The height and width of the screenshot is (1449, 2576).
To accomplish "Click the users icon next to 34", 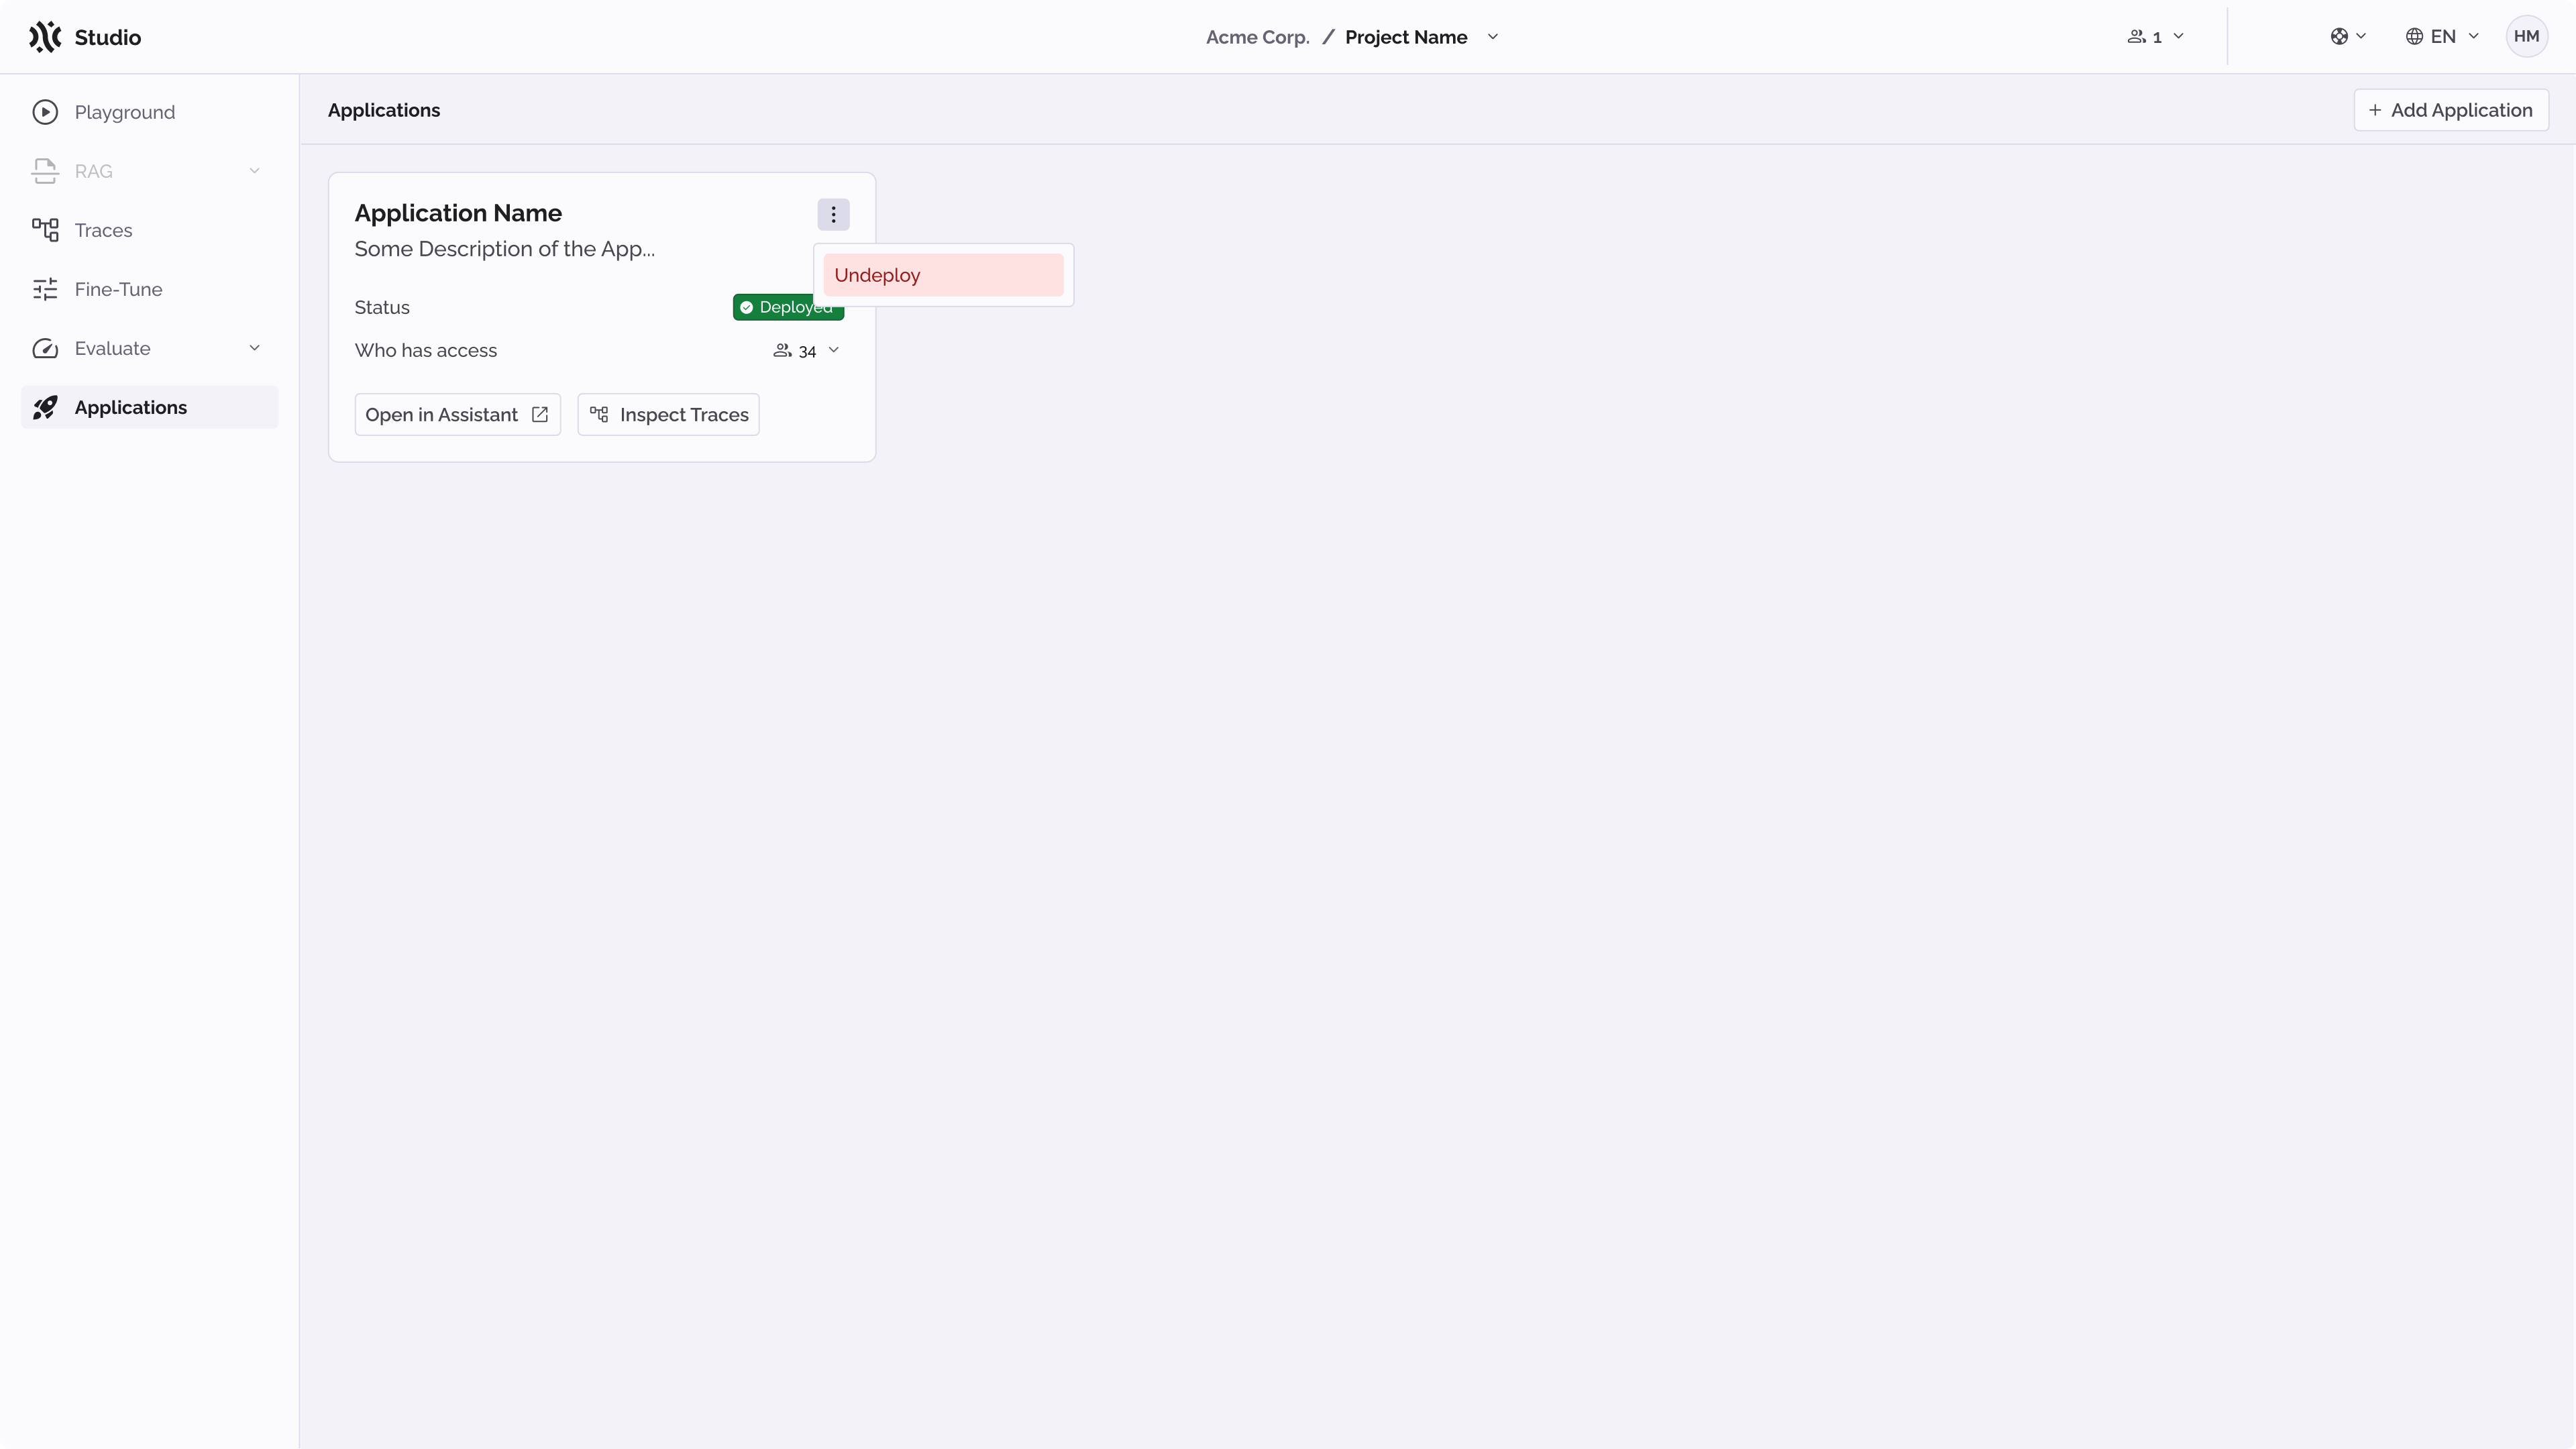I will pos(783,350).
